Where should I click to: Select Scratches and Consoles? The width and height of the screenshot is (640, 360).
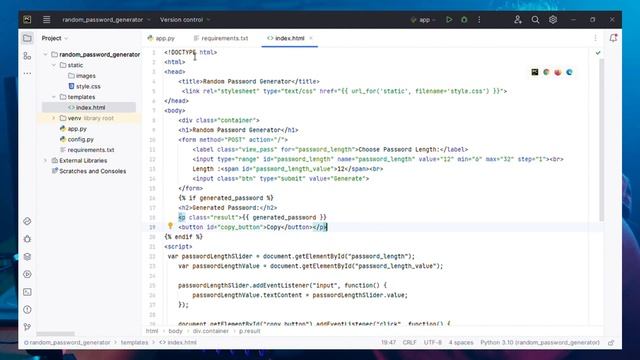click(89, 171)
